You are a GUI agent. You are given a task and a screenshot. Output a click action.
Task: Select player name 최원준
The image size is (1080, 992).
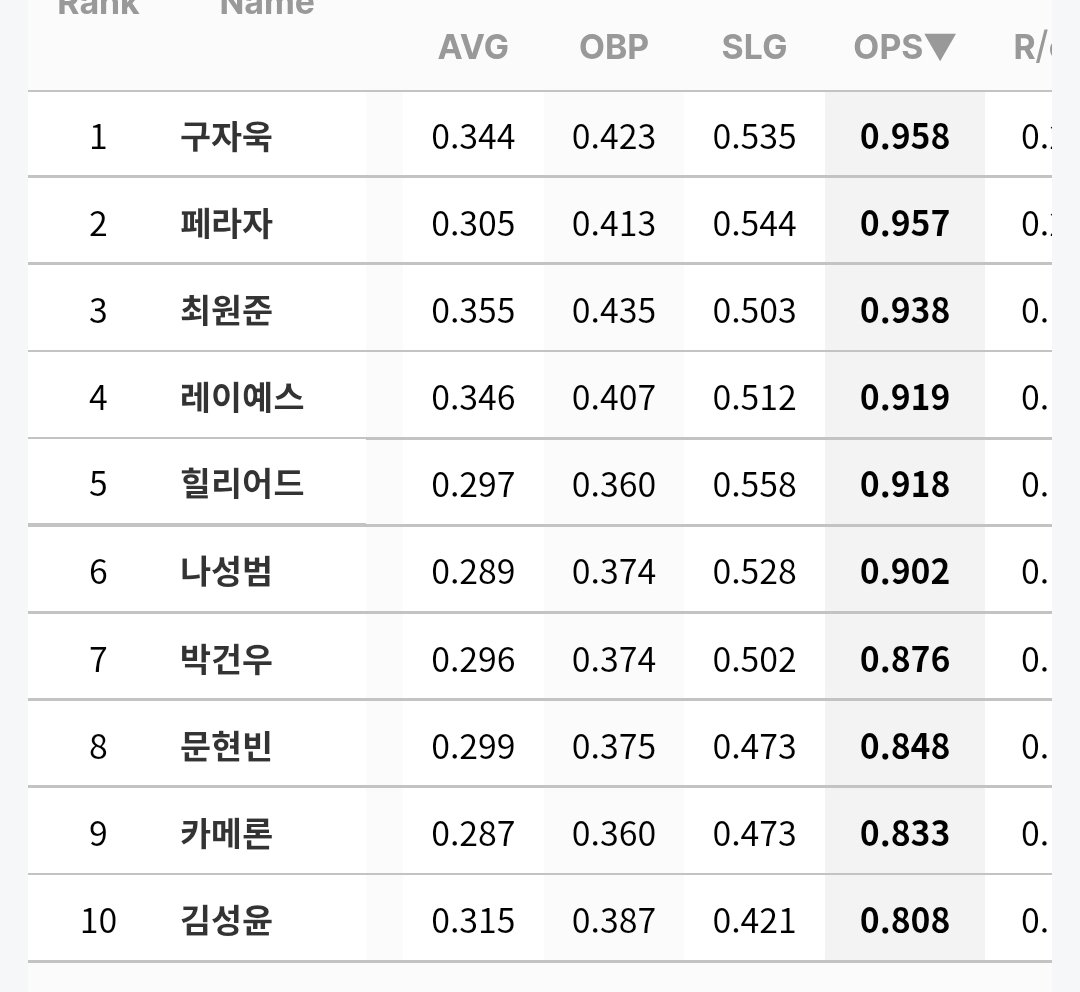coord(226,310)
